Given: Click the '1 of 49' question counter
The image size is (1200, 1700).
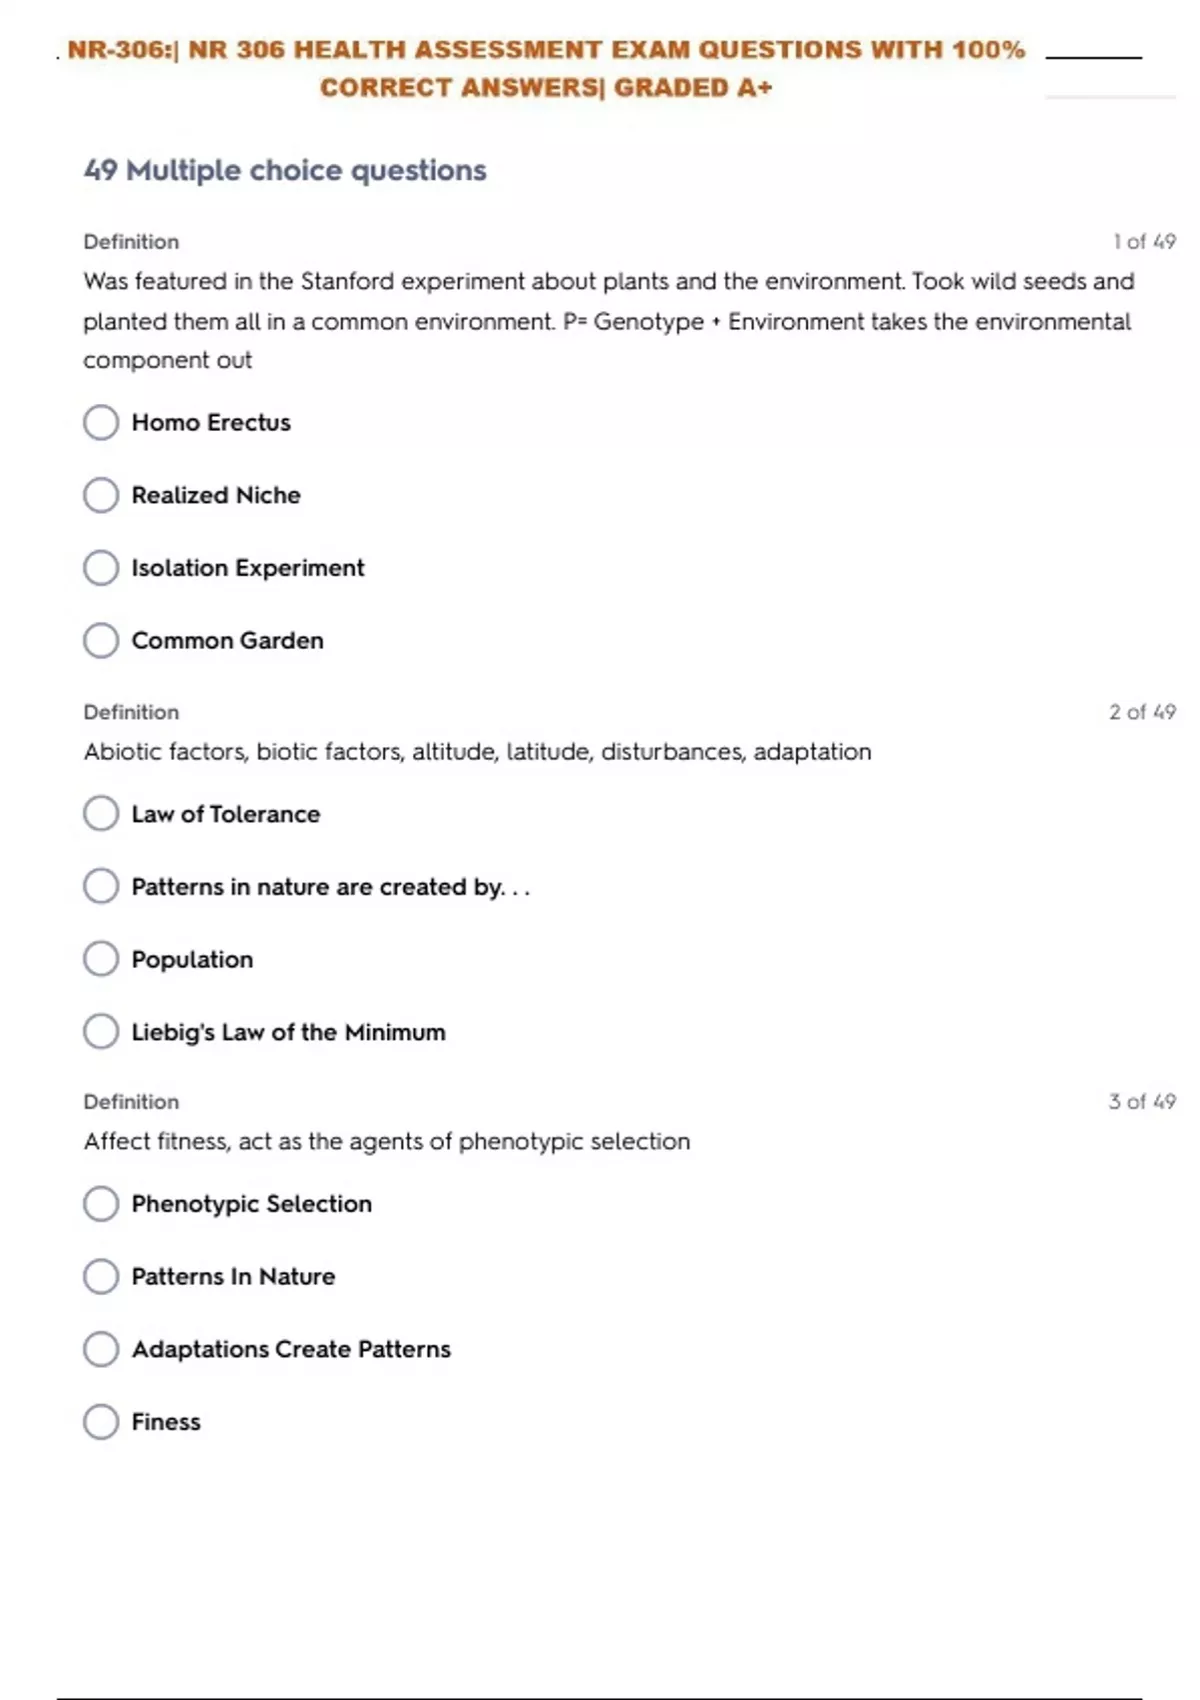Looking at the screenshot, I should pos(1144,242).
